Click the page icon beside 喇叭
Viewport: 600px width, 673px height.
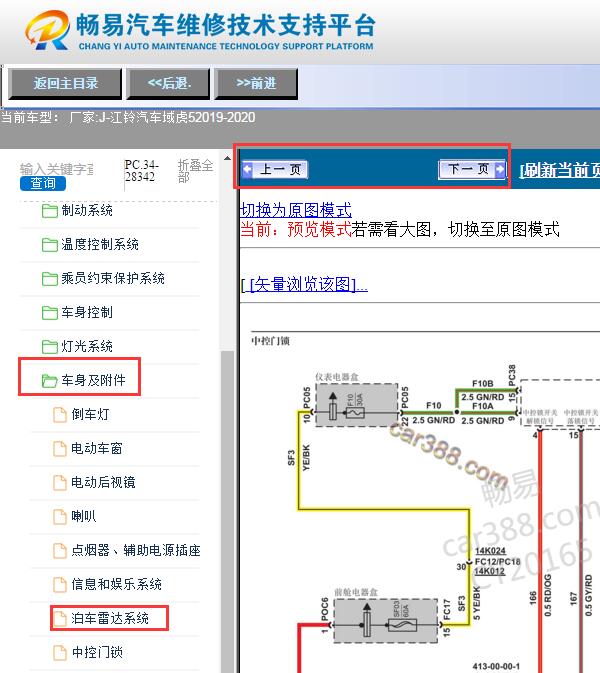(60, 516)
